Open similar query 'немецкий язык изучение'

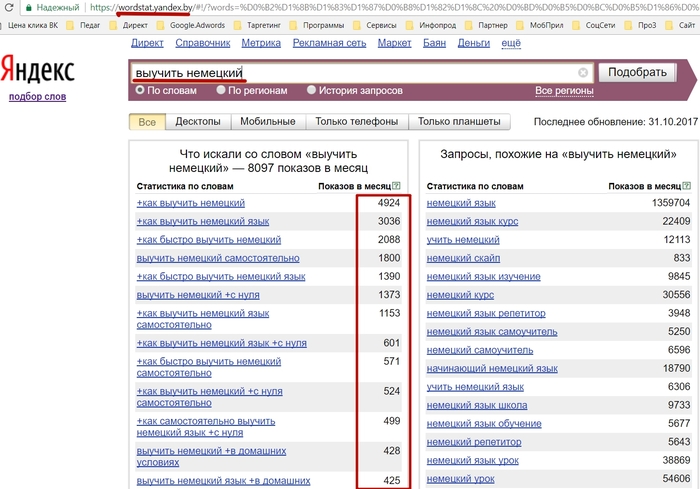(483, 276)
